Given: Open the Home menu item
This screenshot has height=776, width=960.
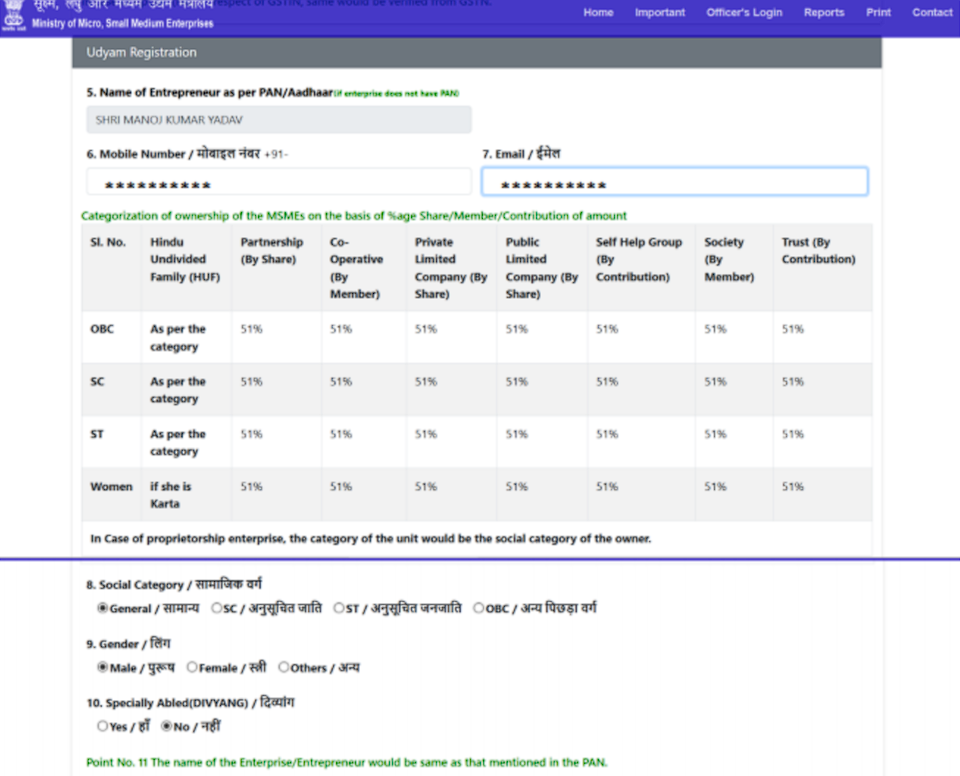Looking at the screenshot, I should (x=598, y=12).
